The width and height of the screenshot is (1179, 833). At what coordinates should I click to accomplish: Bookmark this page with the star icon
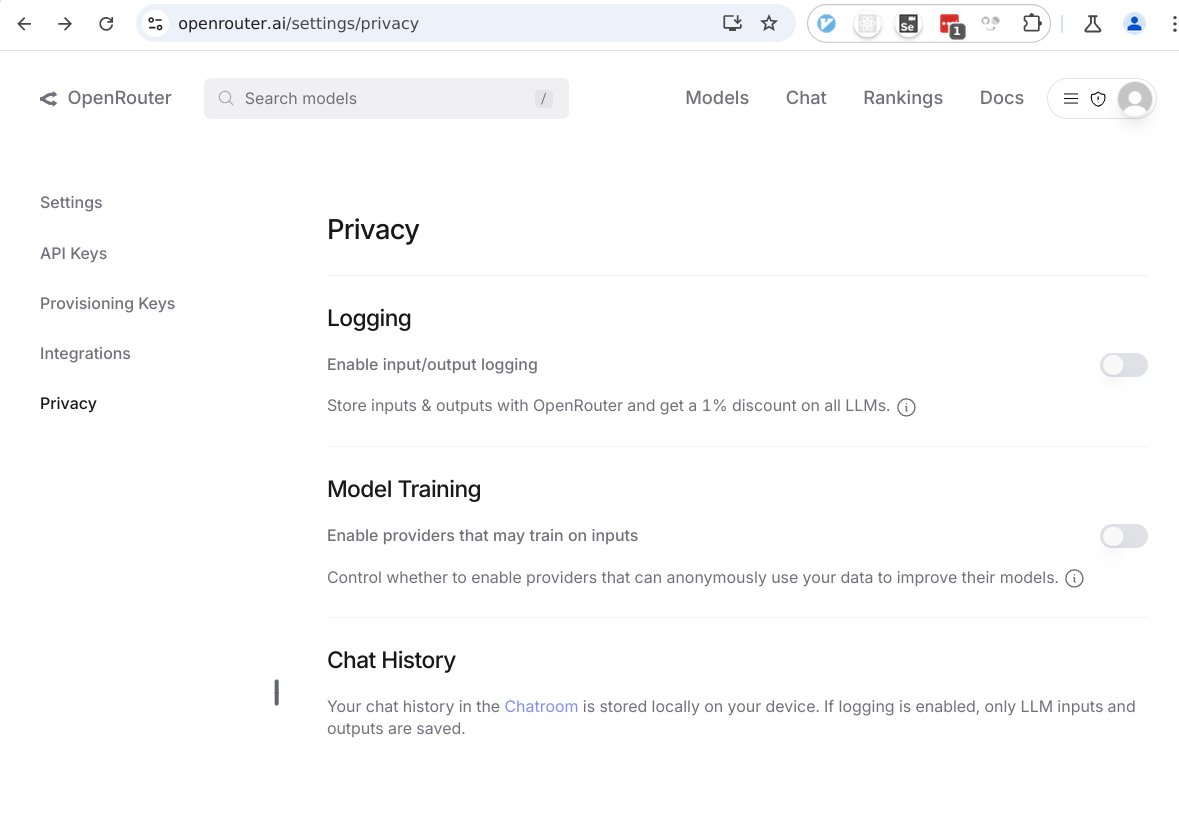[769, 24]
